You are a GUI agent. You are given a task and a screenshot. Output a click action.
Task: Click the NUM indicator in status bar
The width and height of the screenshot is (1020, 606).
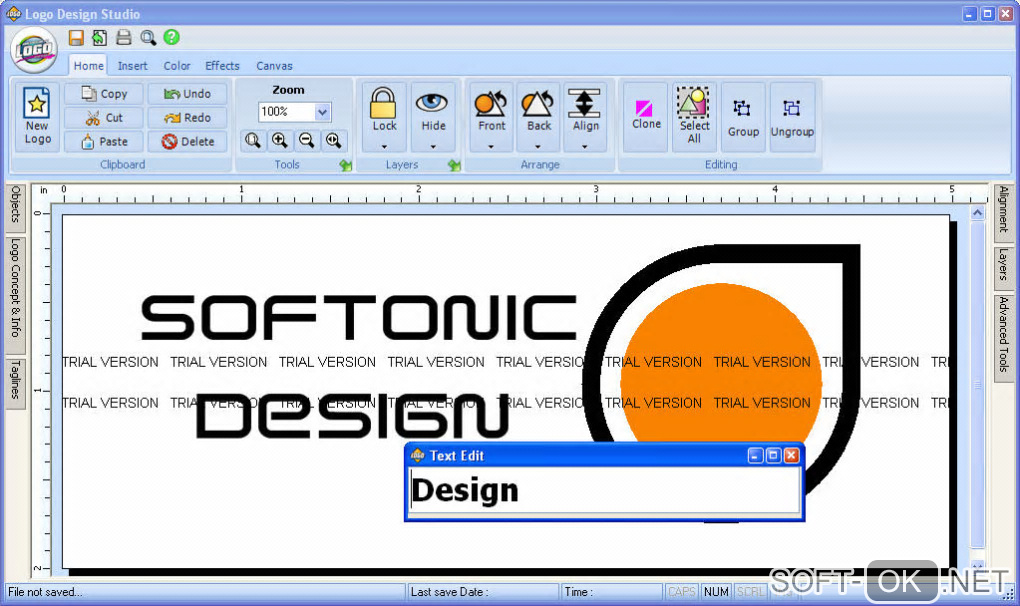716,592
